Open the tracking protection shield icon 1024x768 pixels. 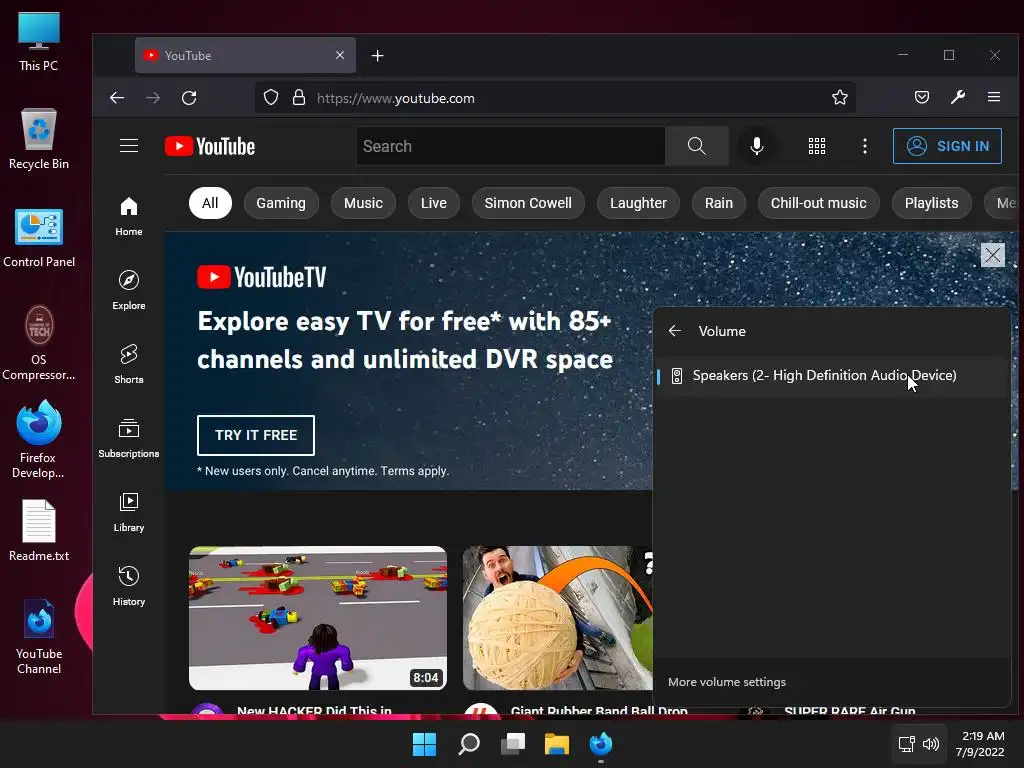pyautogui.click(x=270, y=98)
